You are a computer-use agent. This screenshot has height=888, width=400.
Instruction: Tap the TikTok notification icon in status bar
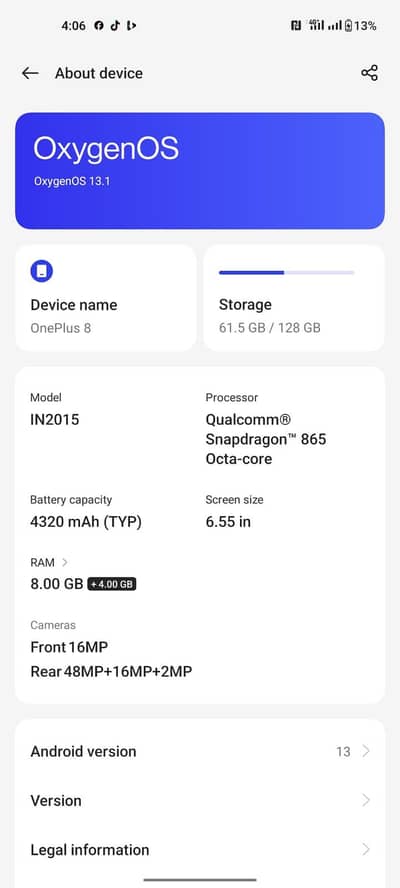coord(115,25)
